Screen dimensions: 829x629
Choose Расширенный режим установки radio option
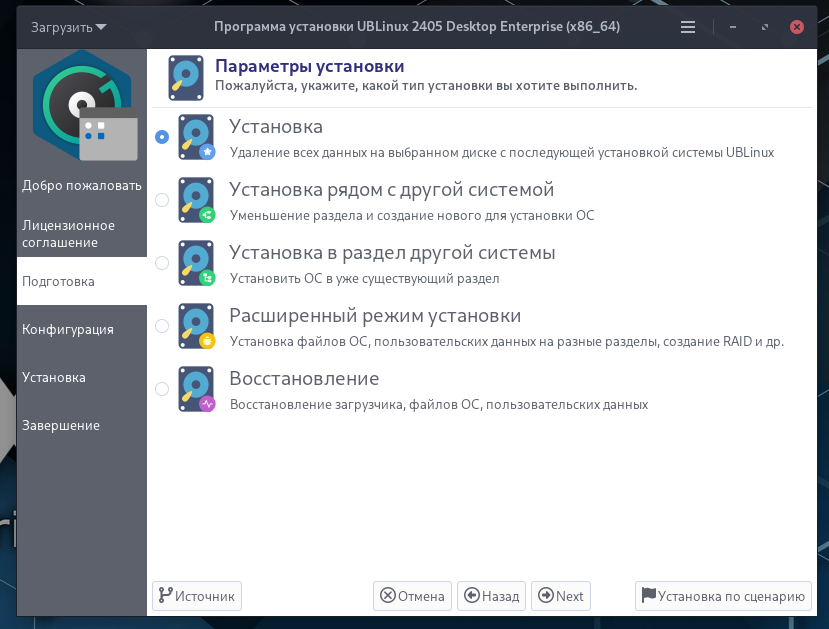[162, 326]
